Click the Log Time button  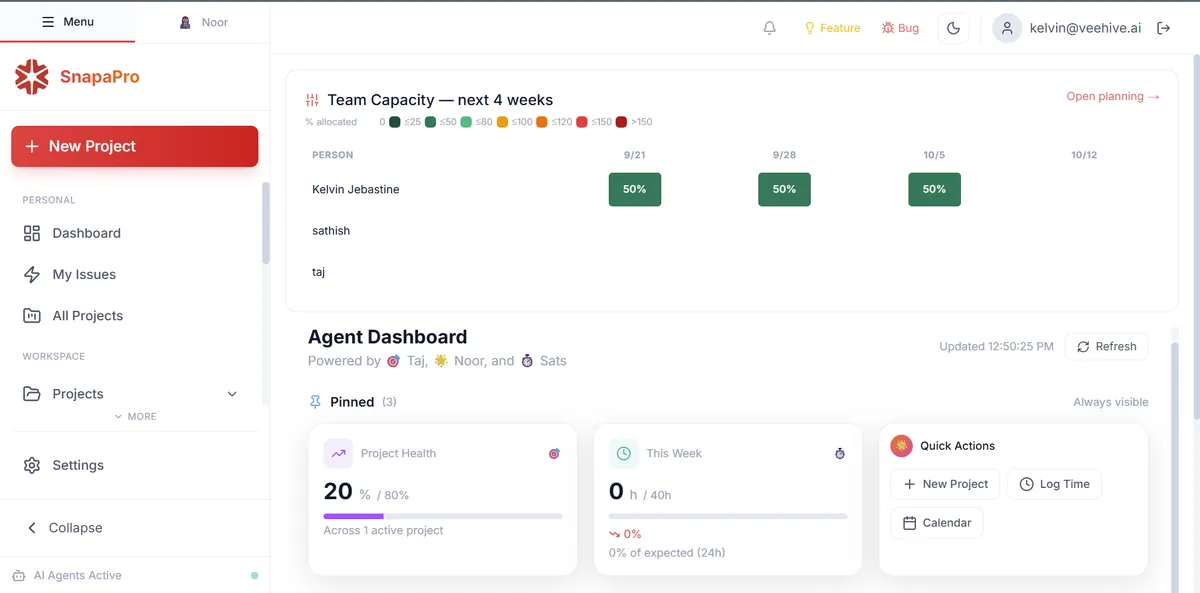click(x=1054, y=484)
